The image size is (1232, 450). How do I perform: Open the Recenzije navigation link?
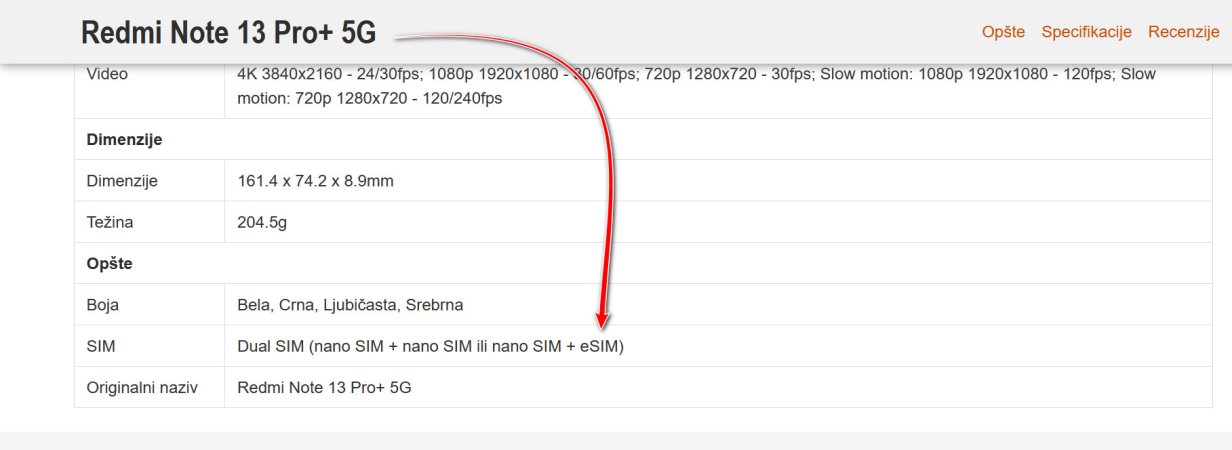pyautogui.click(x=1183, y=32)
